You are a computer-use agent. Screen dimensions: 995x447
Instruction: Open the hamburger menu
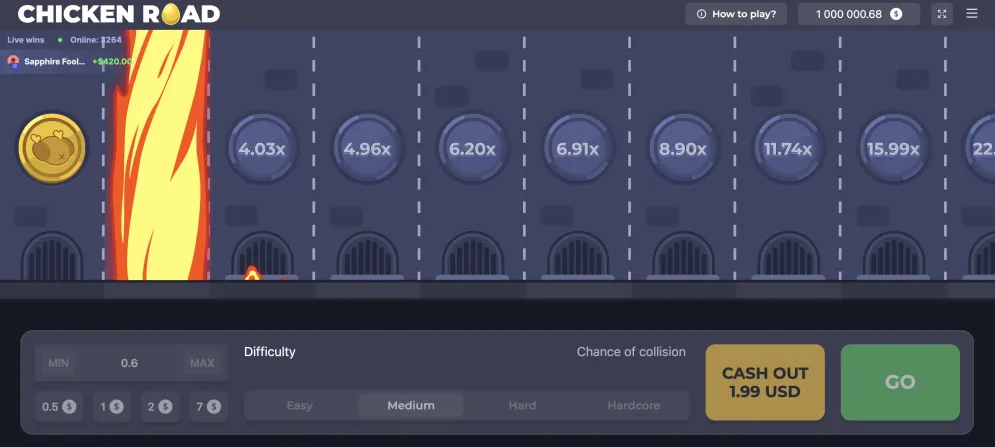972,14
